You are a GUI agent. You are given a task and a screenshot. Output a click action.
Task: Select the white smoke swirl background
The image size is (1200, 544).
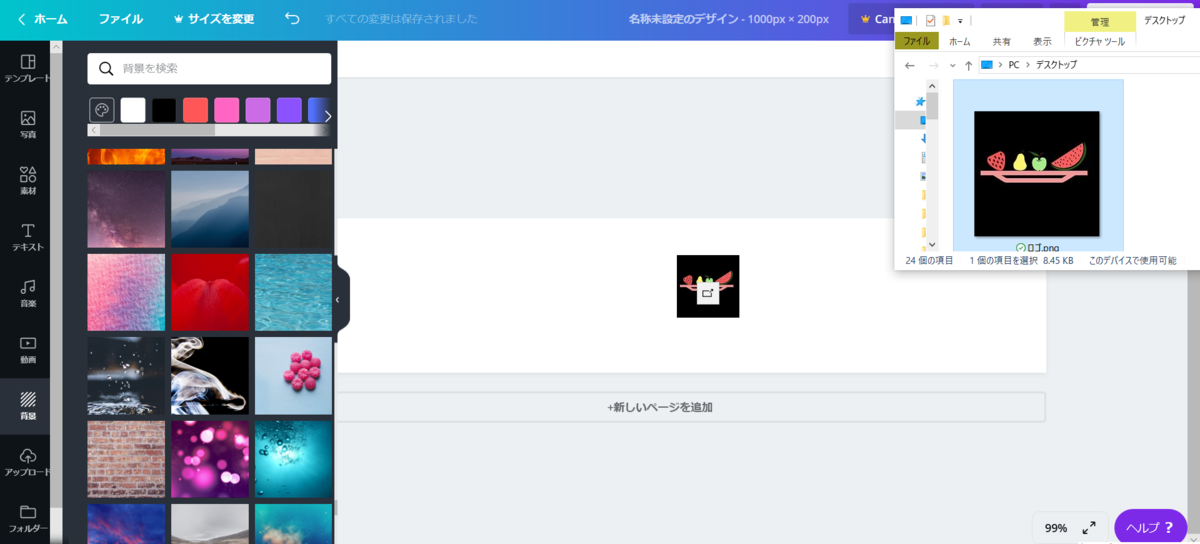[210, 376]
